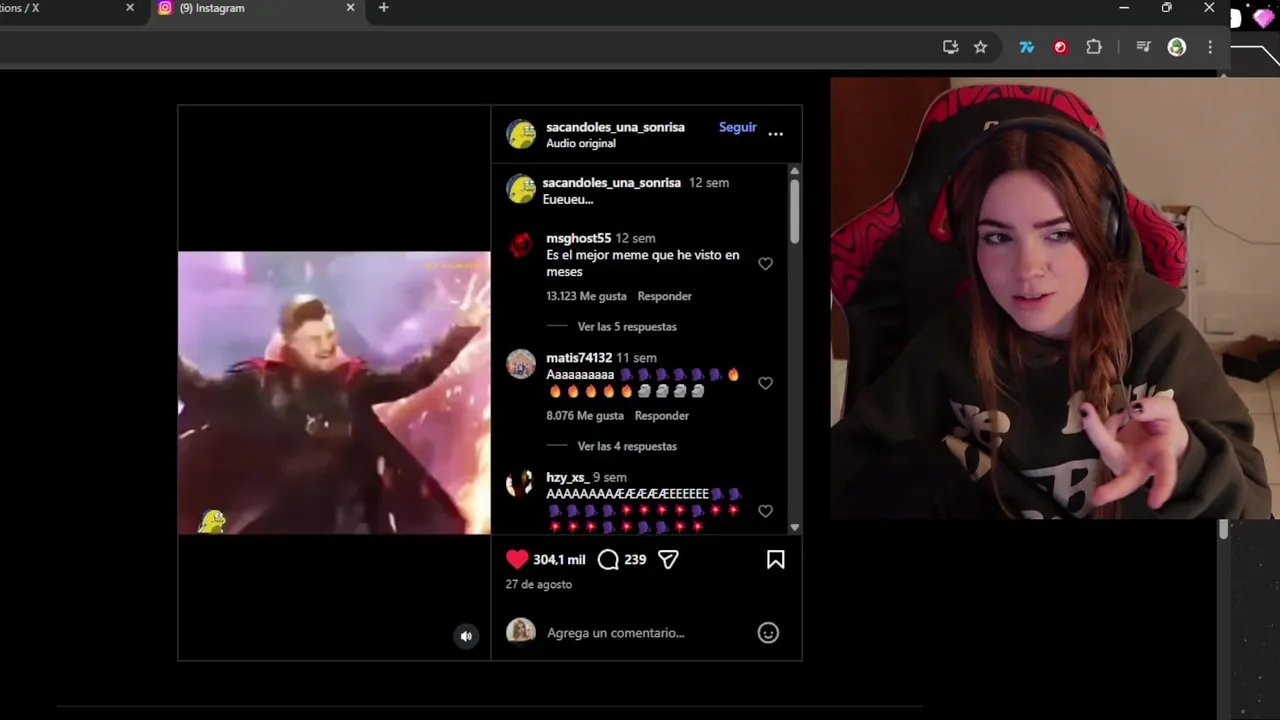This screenshot has height=720, width=1280.
Task: Click the 304,1 mil likes count
Action: [559, 560]
